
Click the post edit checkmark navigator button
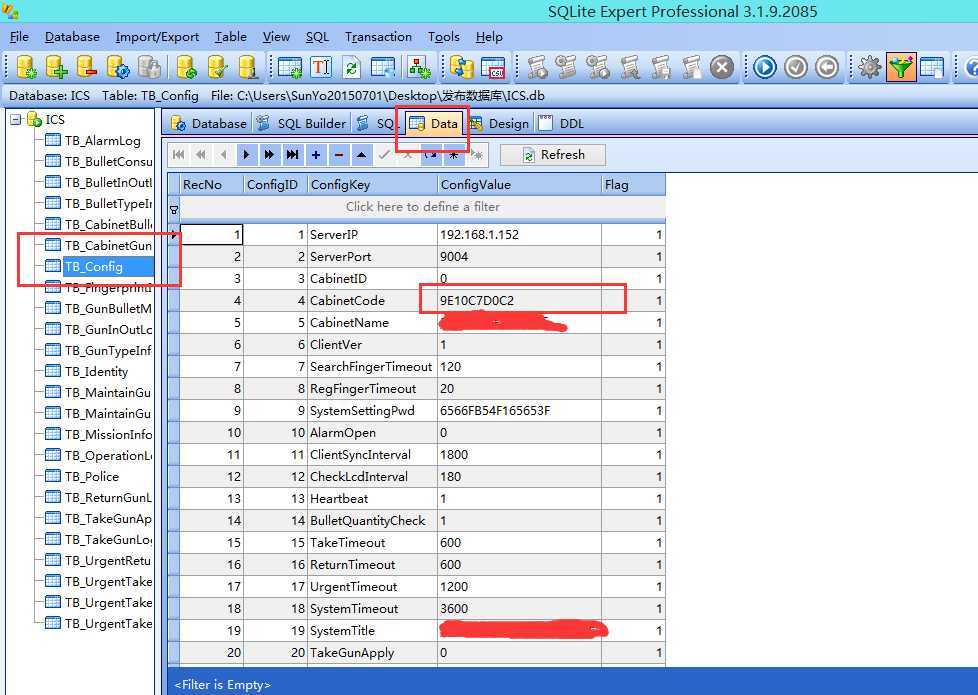(x=384, y=155)
